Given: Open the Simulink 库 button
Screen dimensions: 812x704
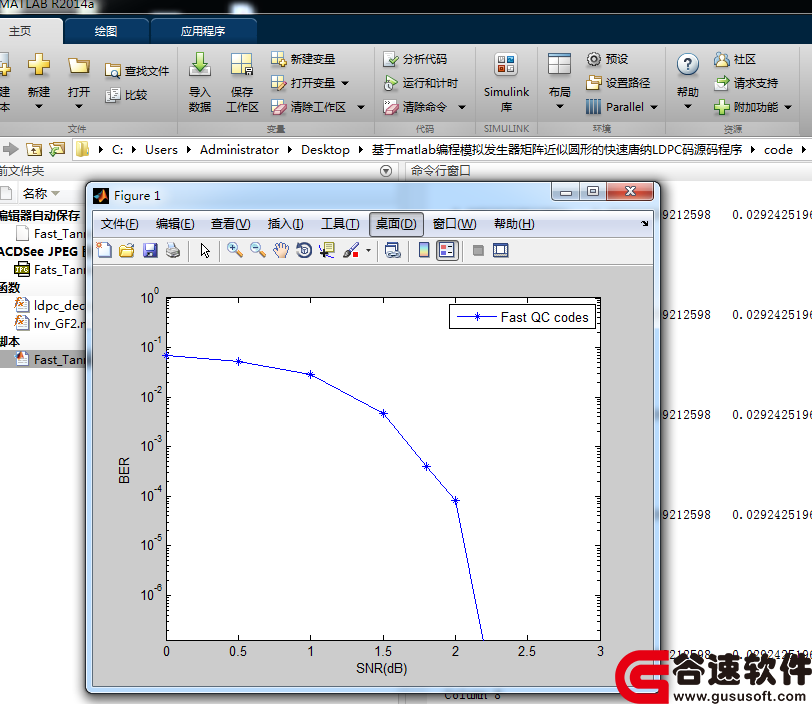Looking at the screenshot, I should [x=506, y=82].
